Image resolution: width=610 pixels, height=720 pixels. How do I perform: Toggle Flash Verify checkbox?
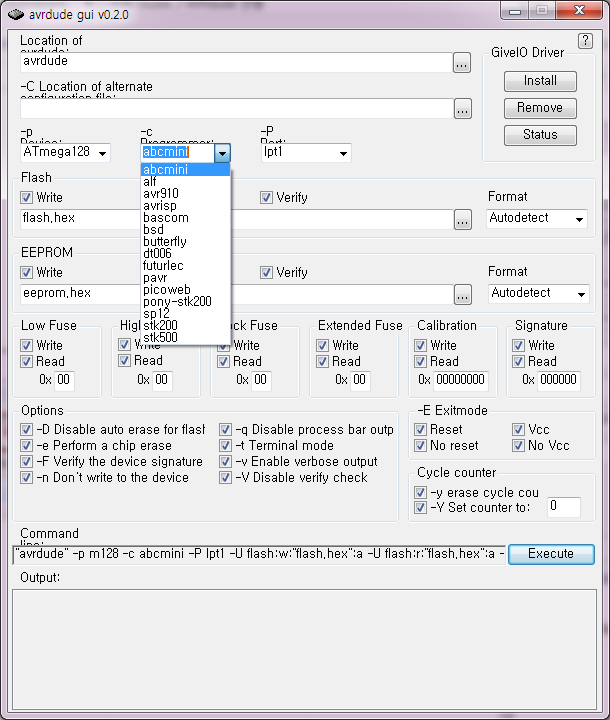pyautogui.click(x=266, y=198)
